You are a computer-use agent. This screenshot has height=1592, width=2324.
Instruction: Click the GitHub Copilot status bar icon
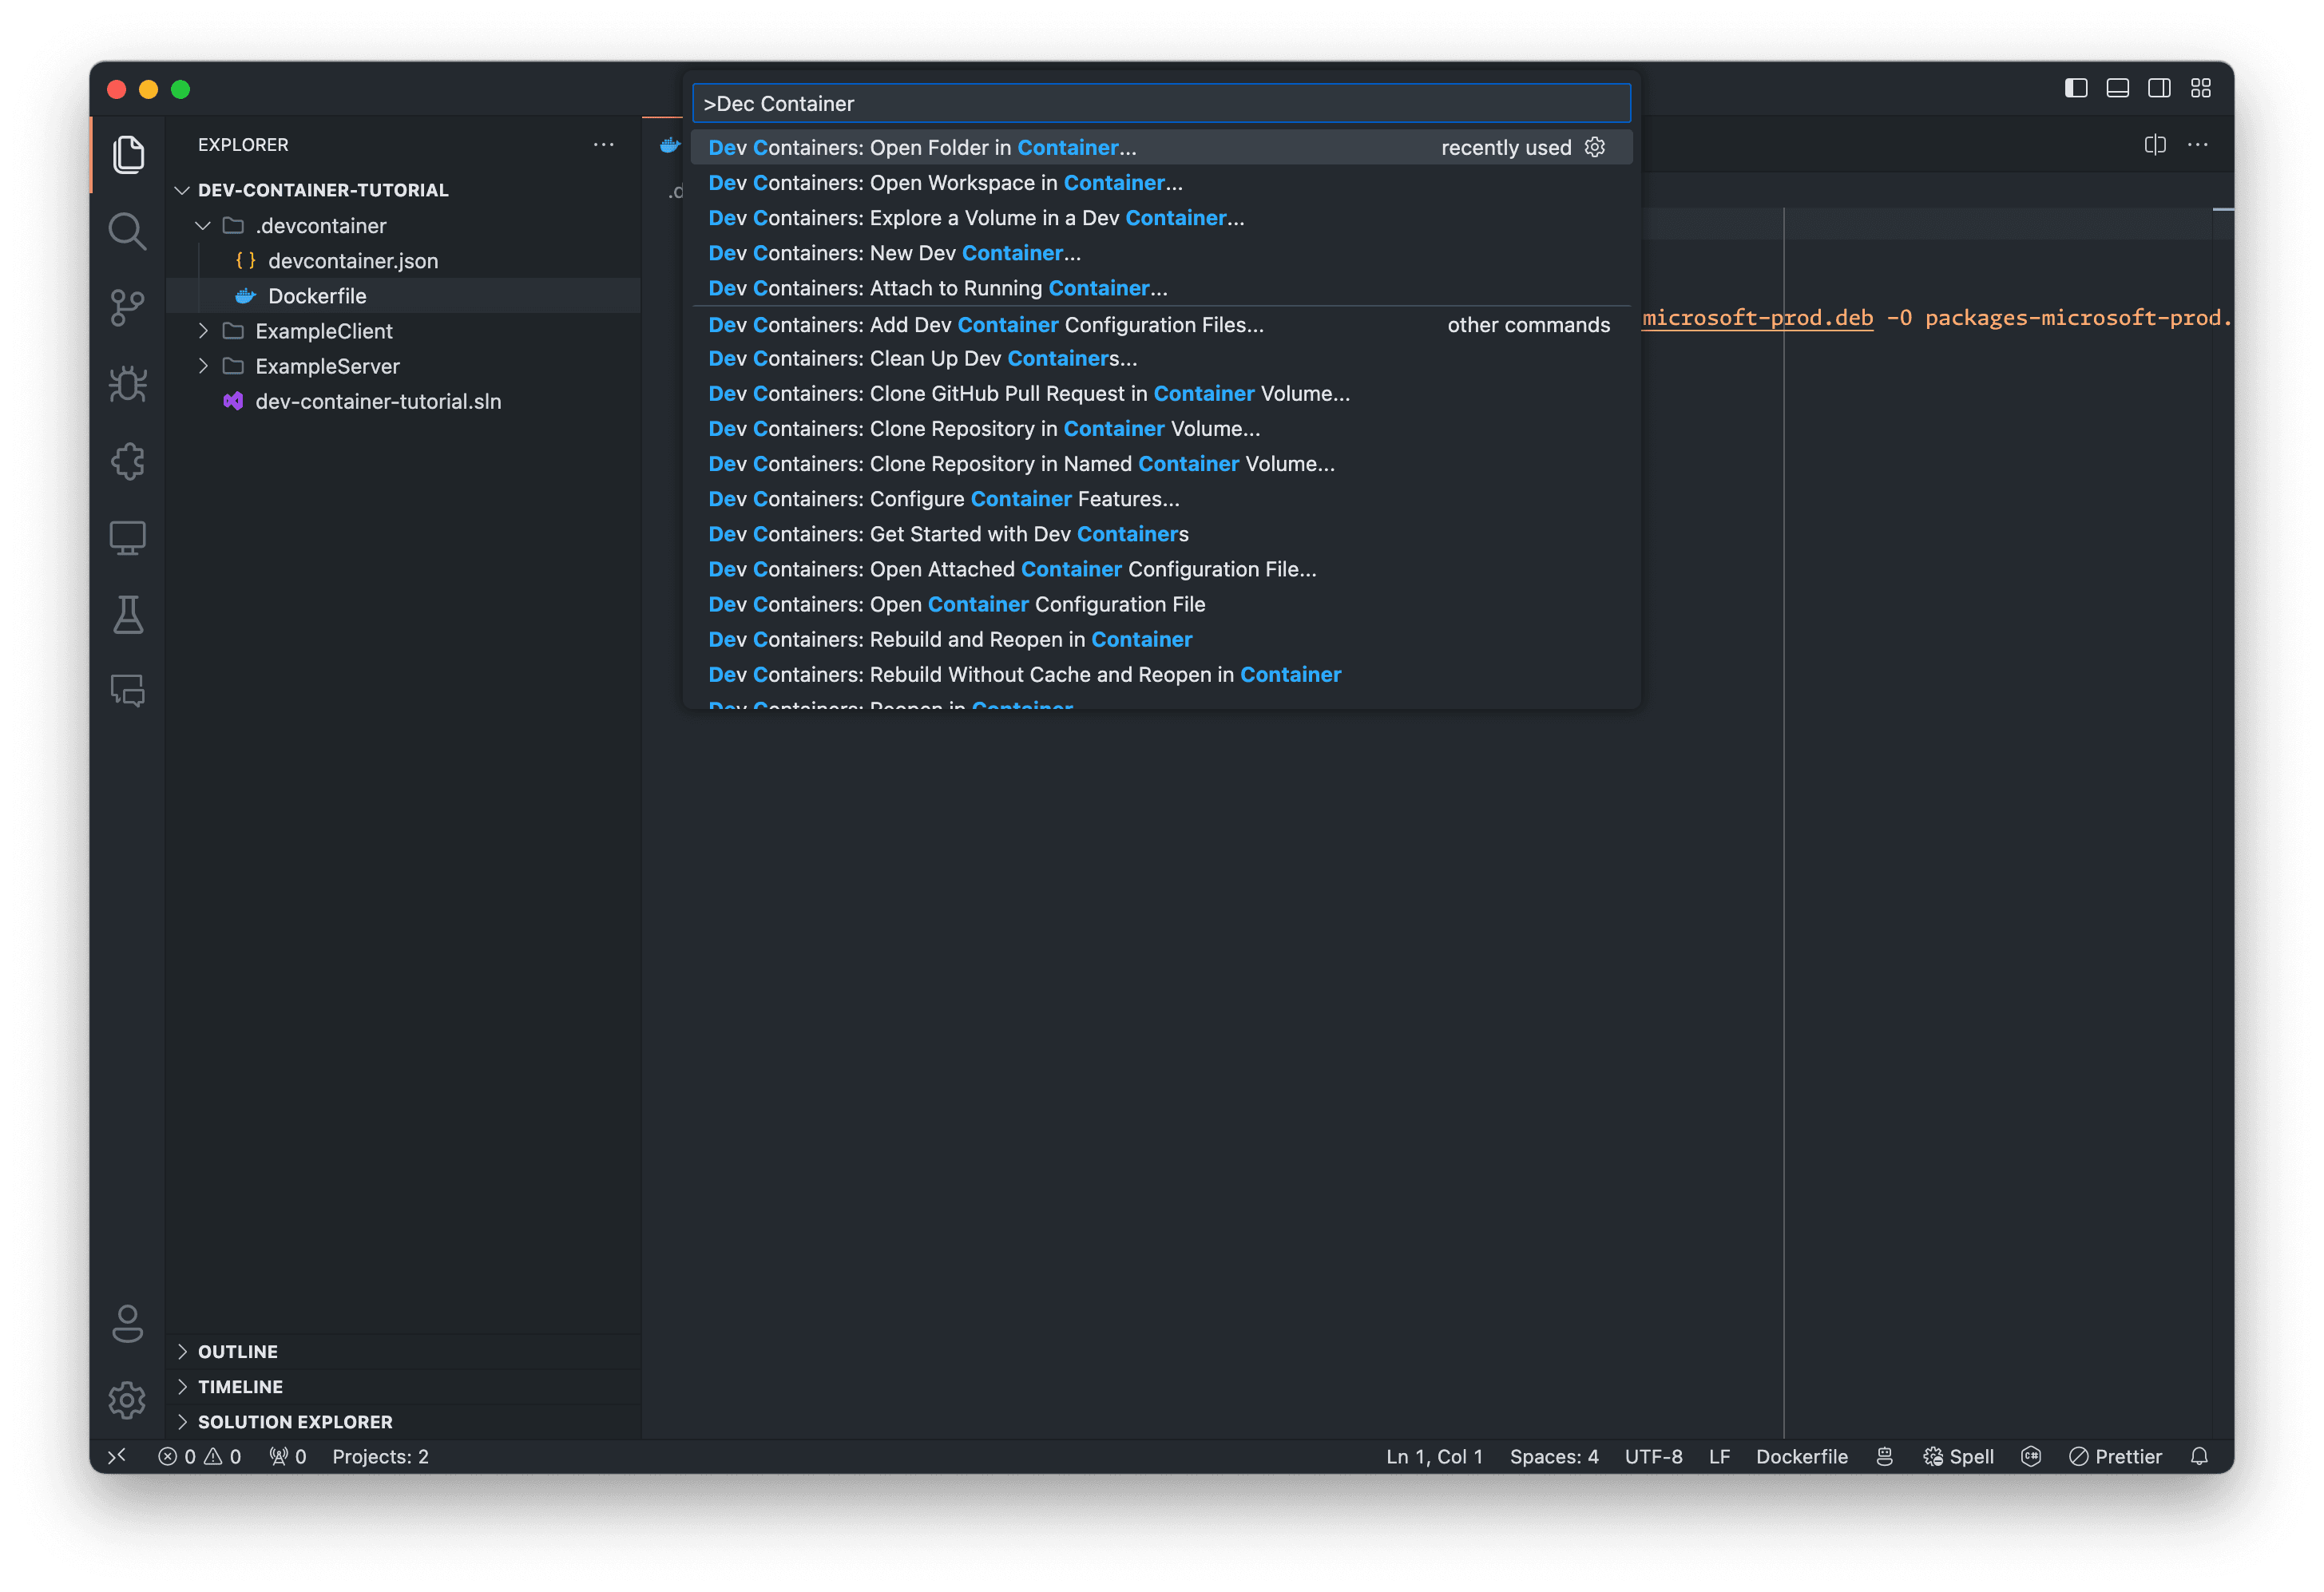tap(1884, 1456)
